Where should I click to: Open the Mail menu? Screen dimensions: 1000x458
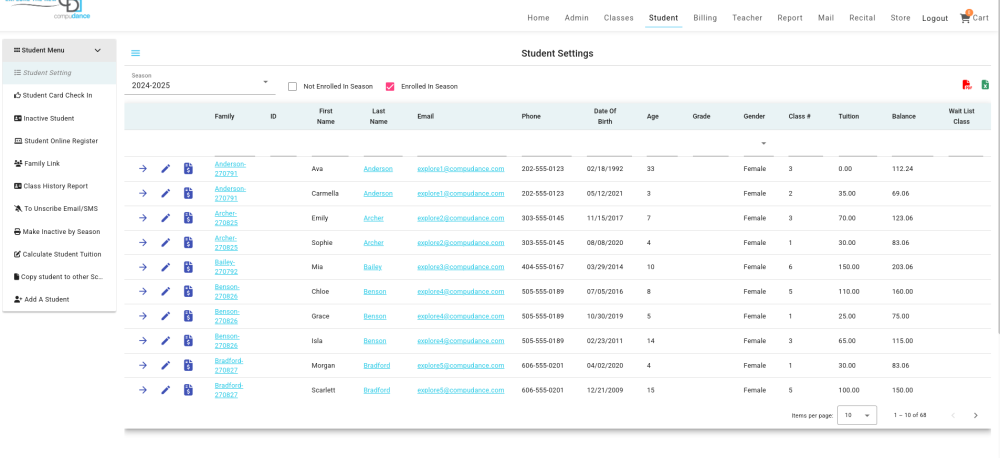[x=826, y=18]
